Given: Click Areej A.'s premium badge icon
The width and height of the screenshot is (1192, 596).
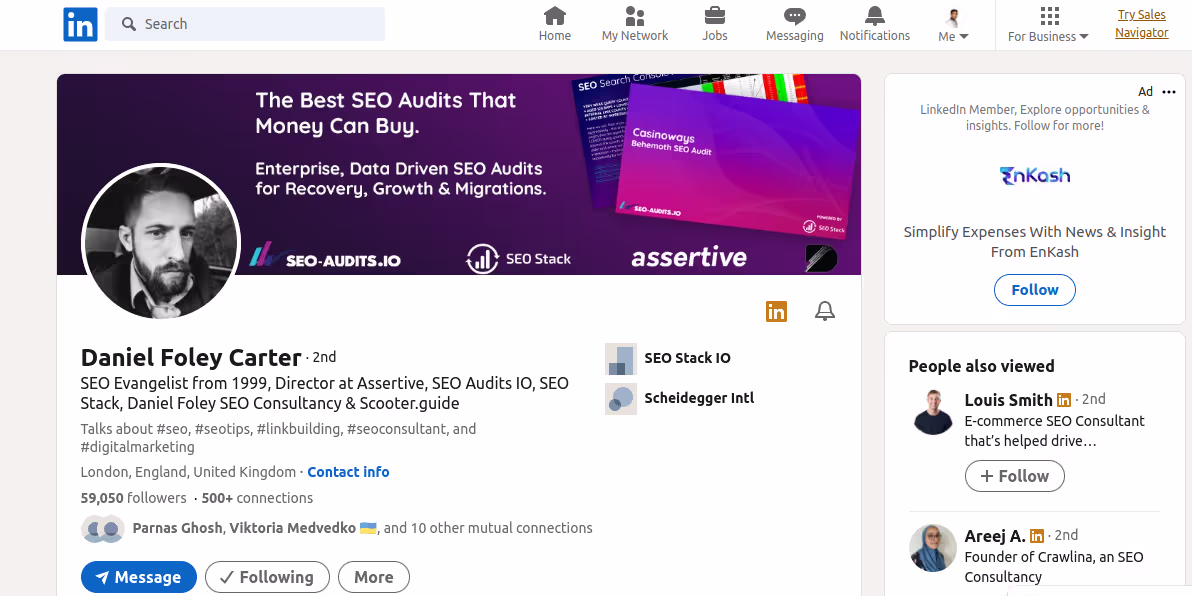Looking at the screenshot, I should tap(1037, 536).
